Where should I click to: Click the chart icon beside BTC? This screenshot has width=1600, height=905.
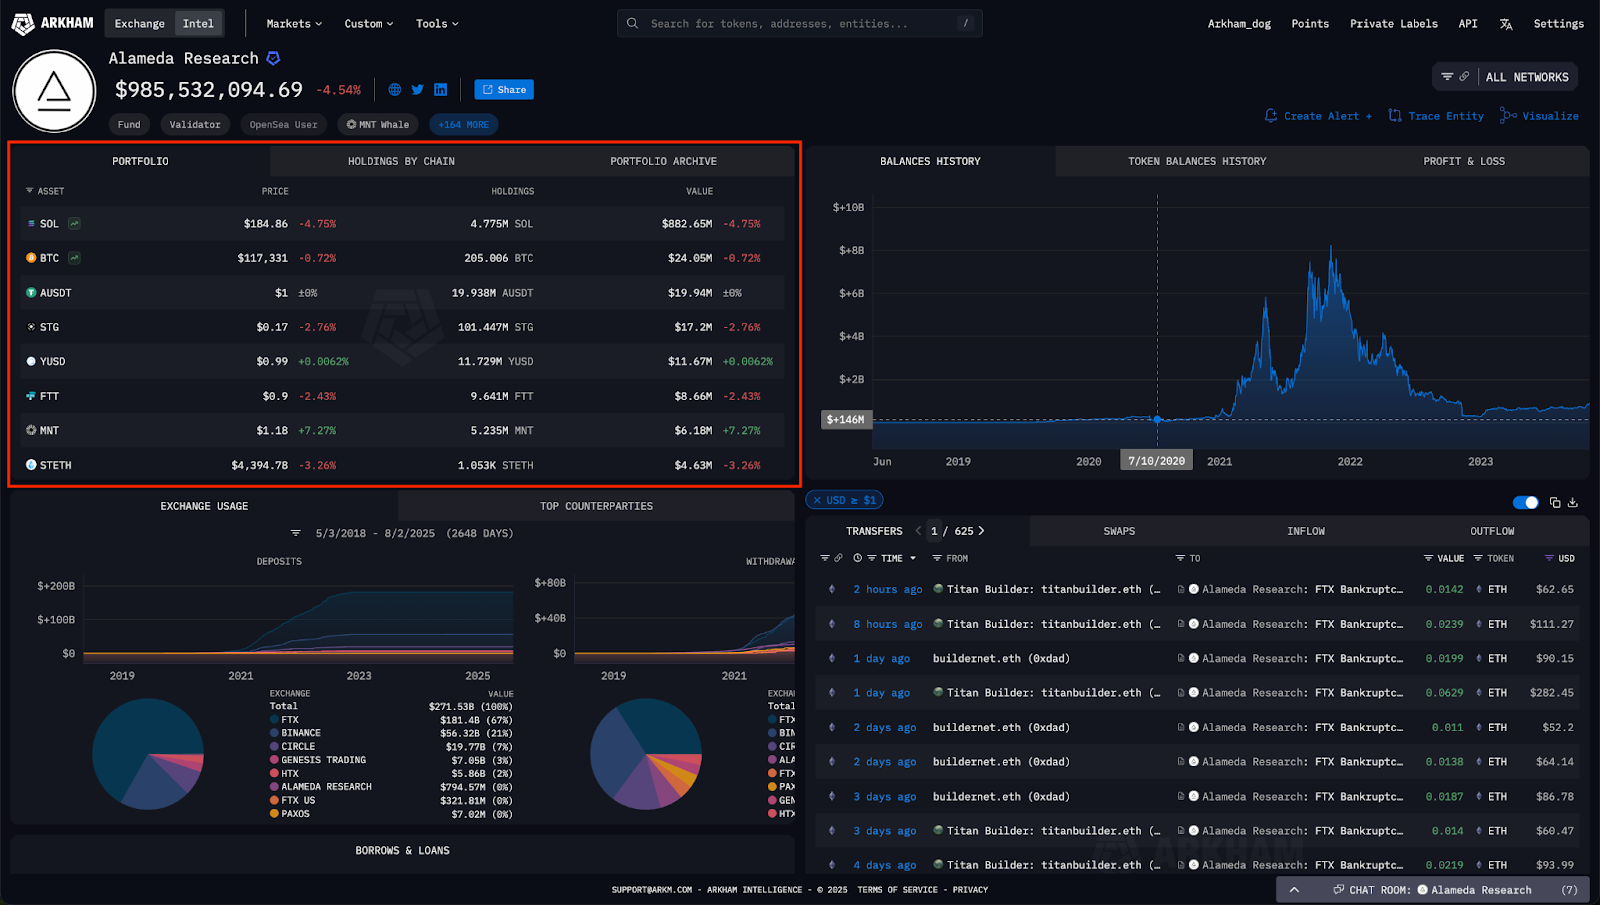point(75,258)
